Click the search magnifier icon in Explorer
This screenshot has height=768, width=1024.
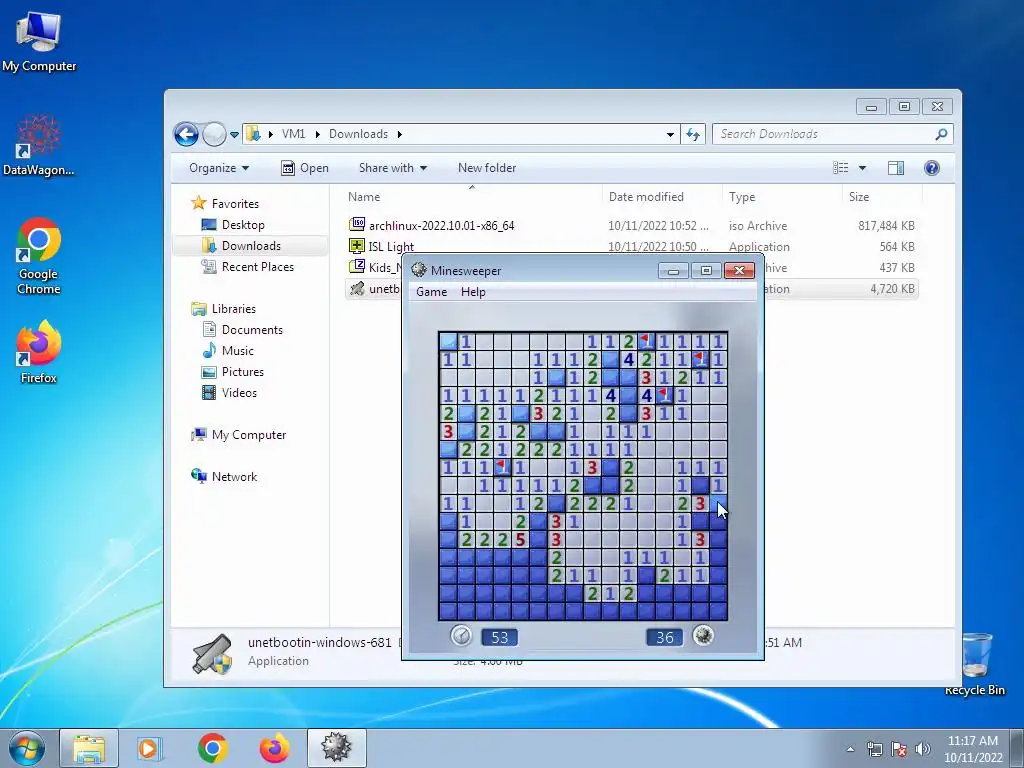(941, 134)
